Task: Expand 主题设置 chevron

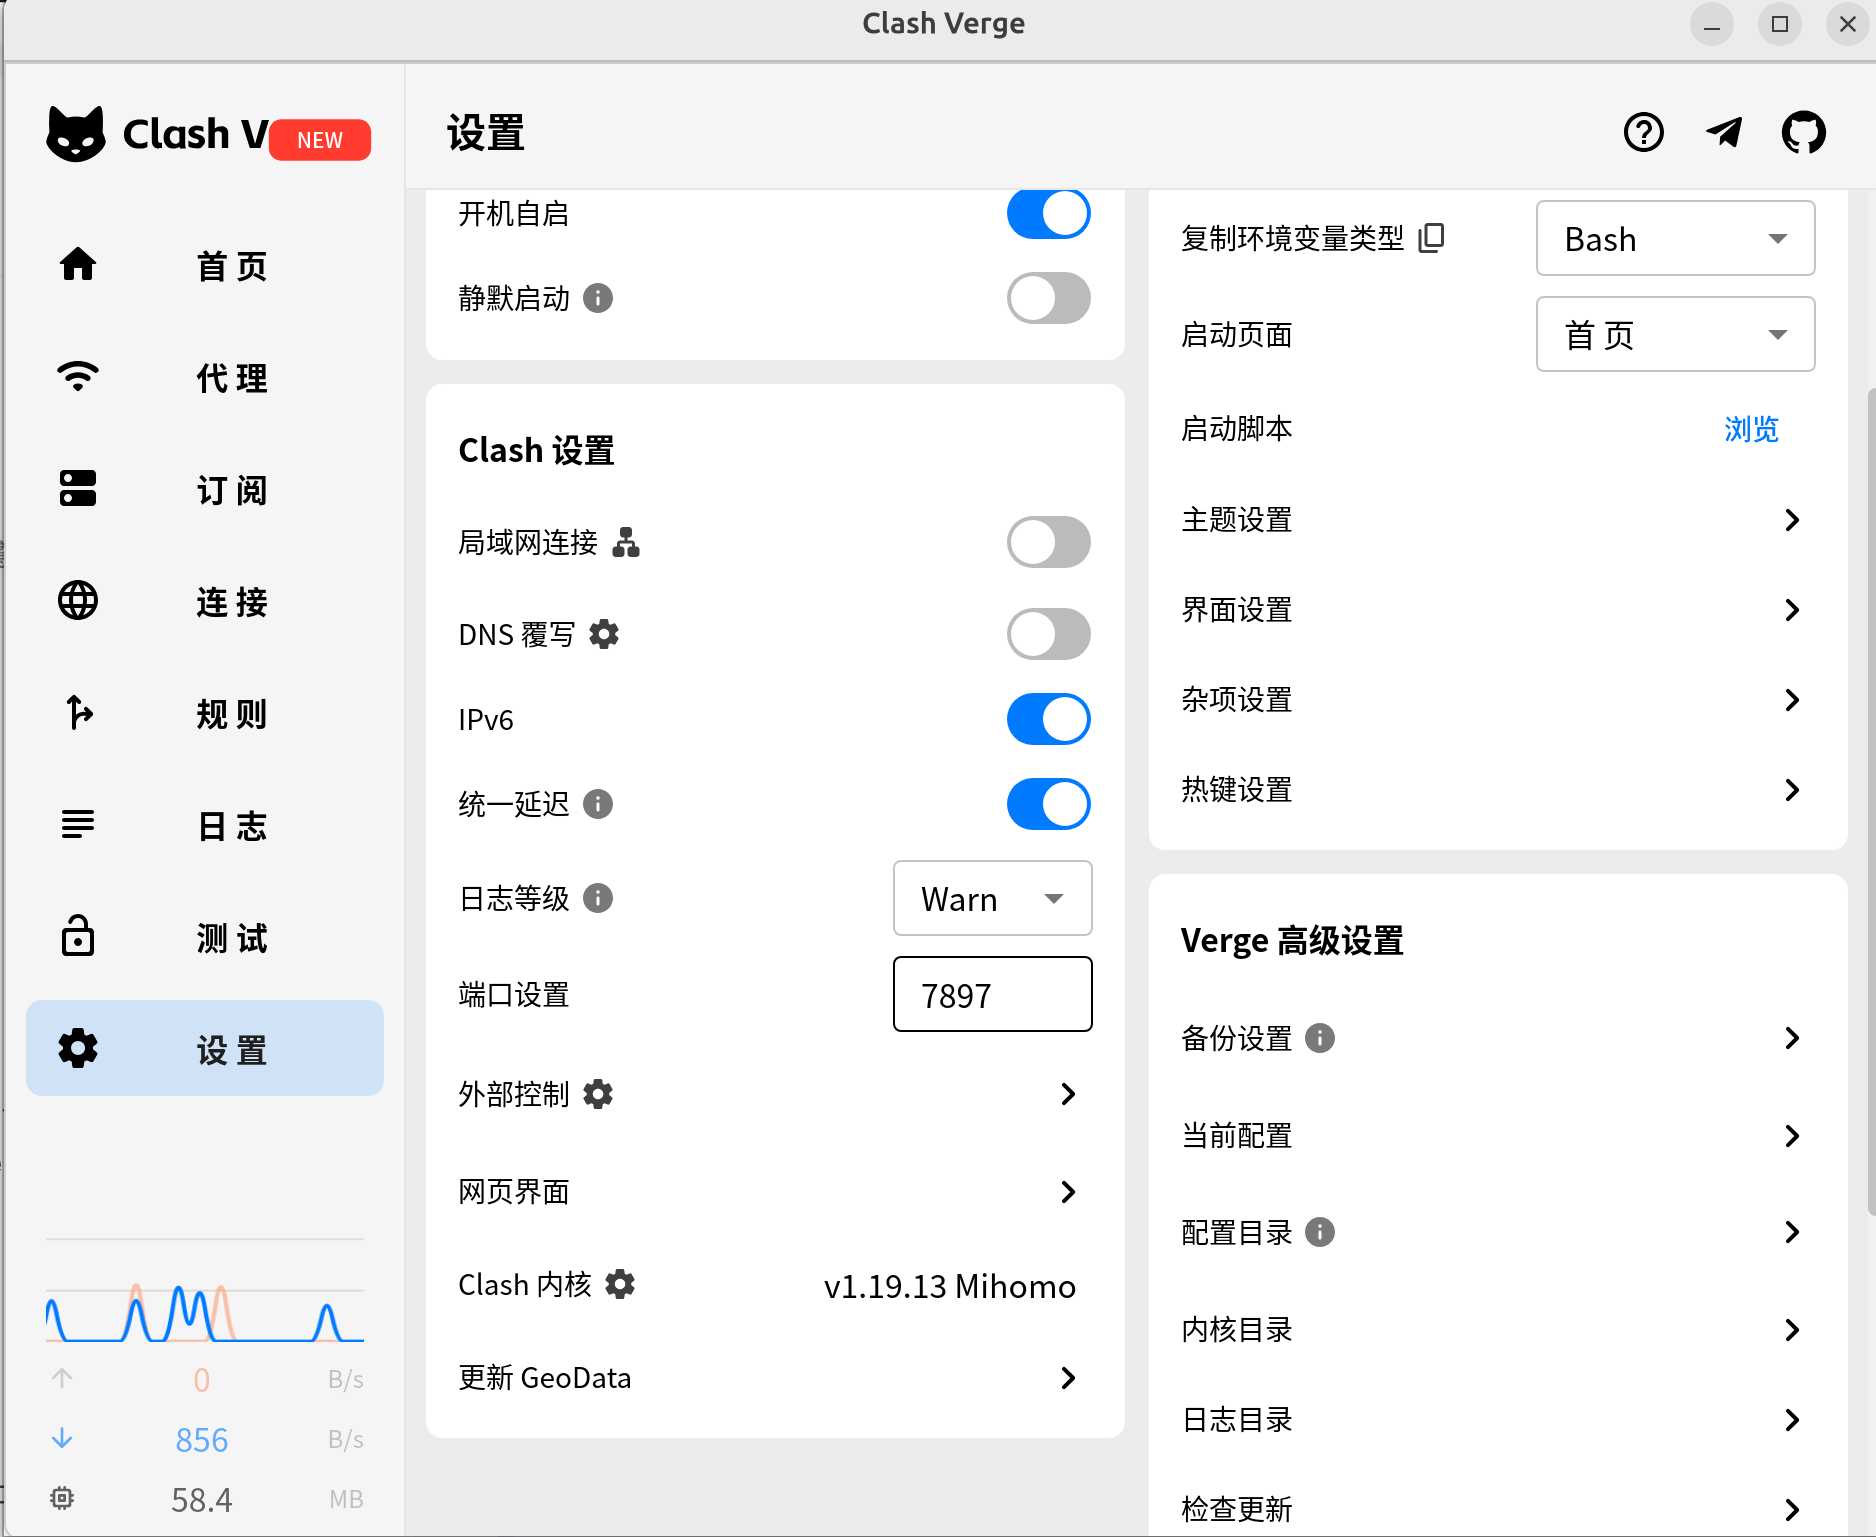Action: (x=1792, y=520)
